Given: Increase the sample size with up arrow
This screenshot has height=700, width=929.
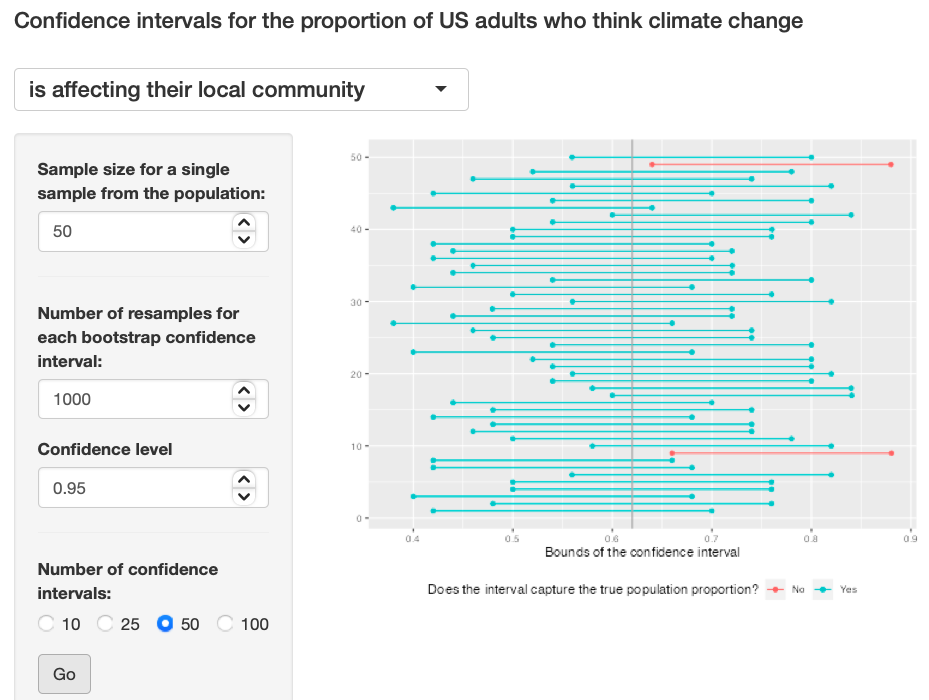Looking at the screenshot, I should coord(244,223).
